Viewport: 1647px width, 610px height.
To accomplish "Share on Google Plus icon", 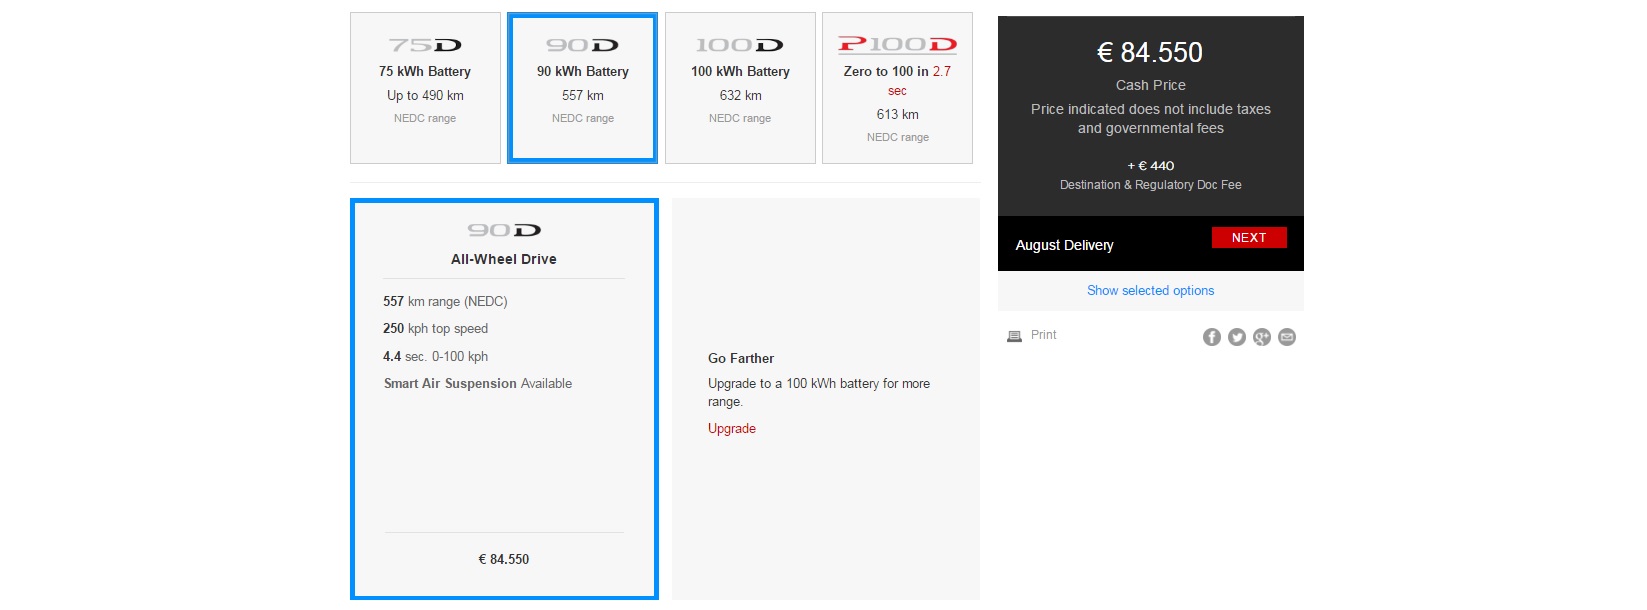I will 1262,337.
